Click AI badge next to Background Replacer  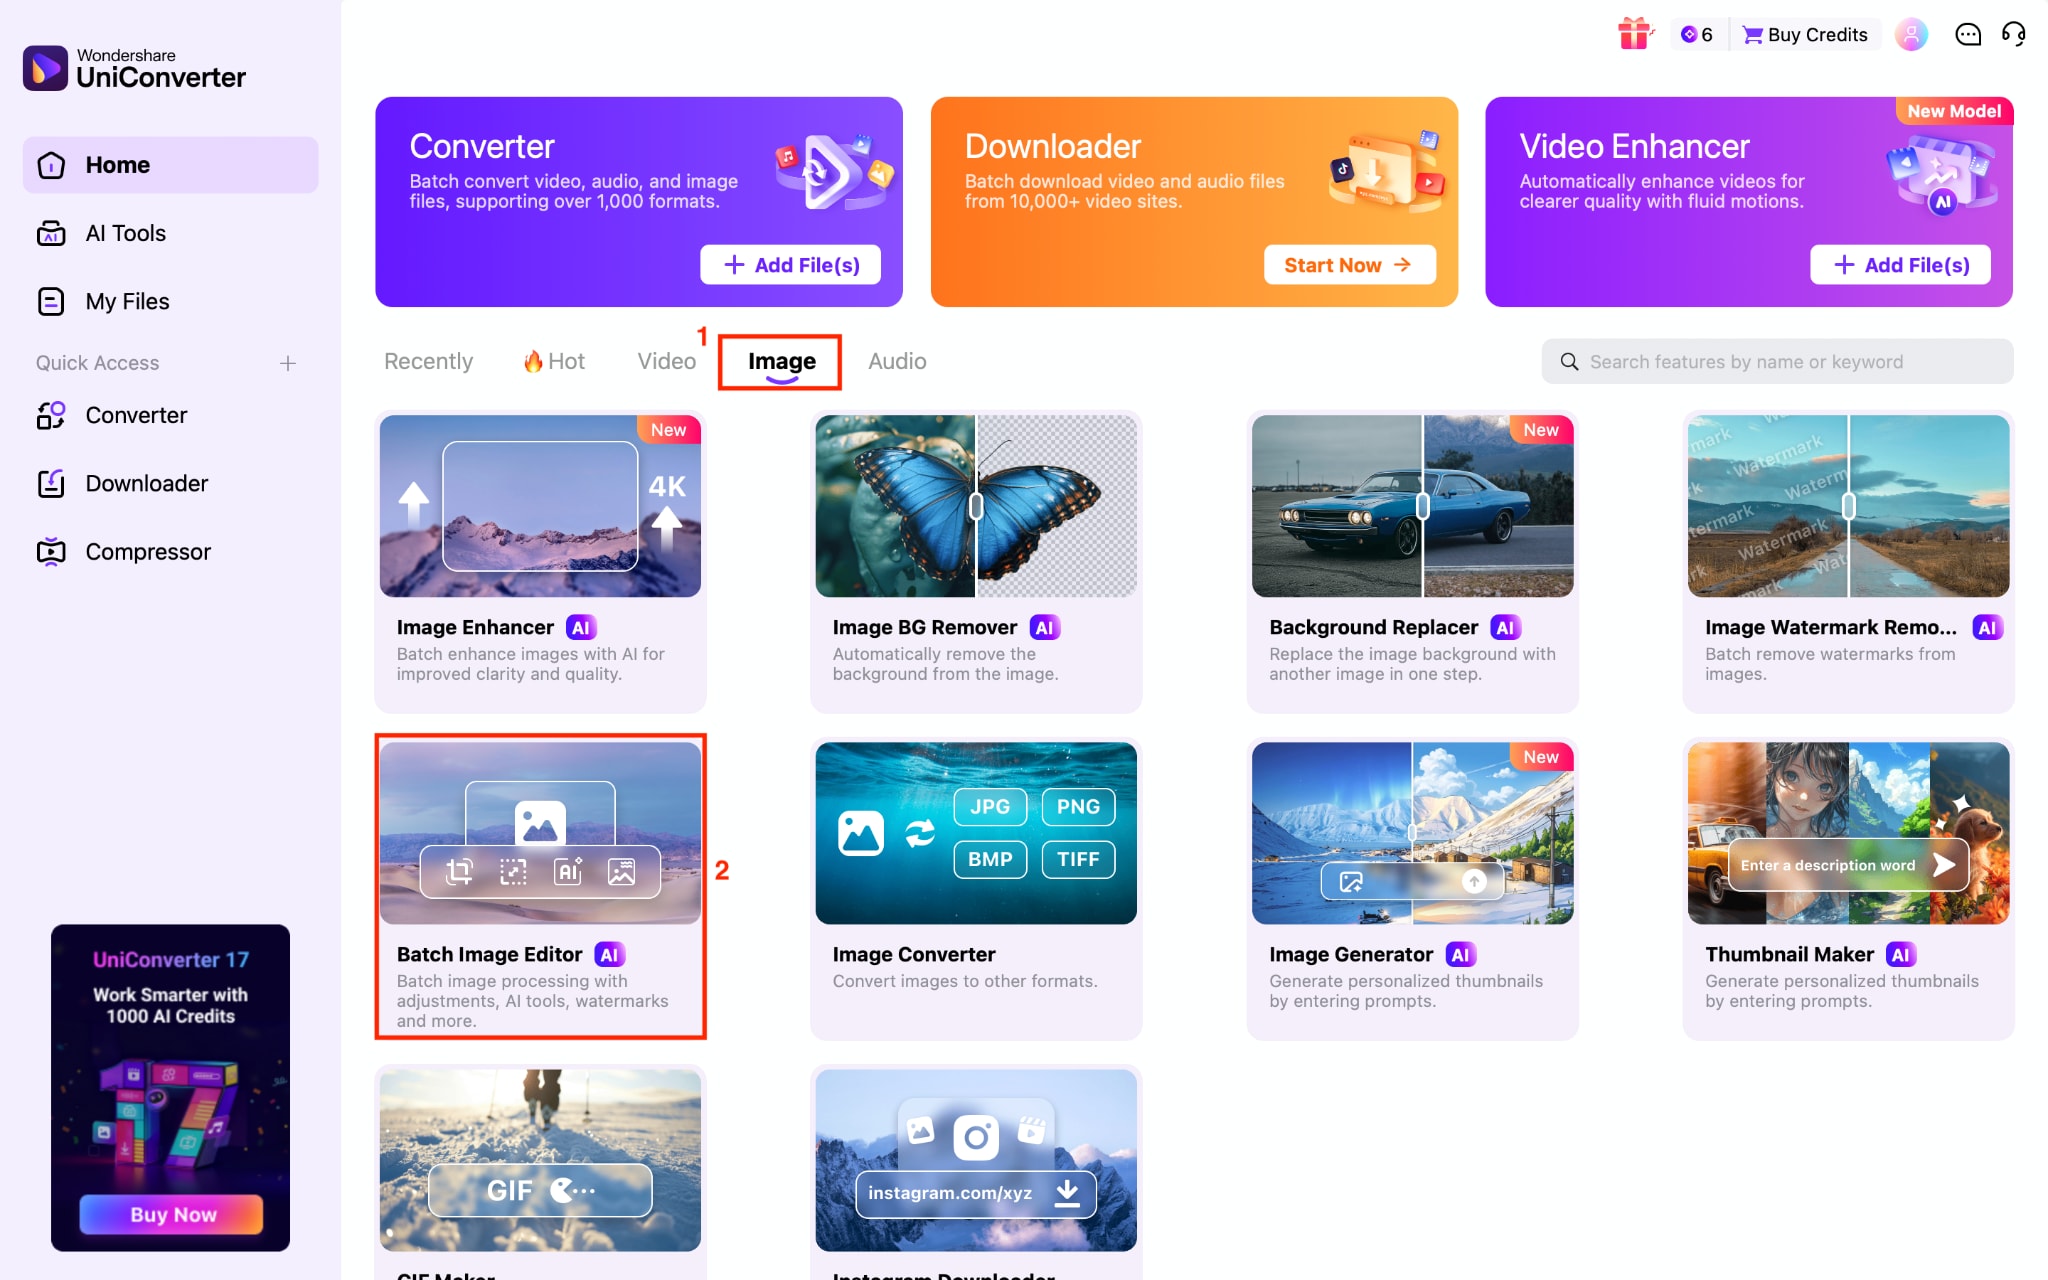click(x=1505, y=627)
